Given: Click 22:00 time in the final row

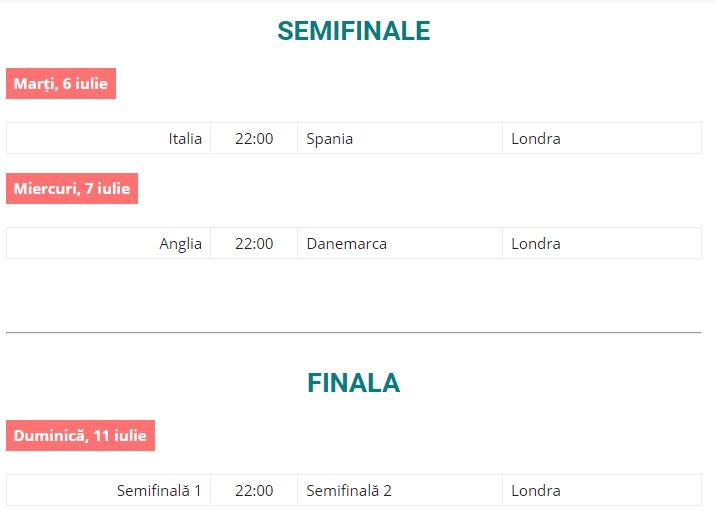Looking at the screenshot, I should (x=254, y=491).
